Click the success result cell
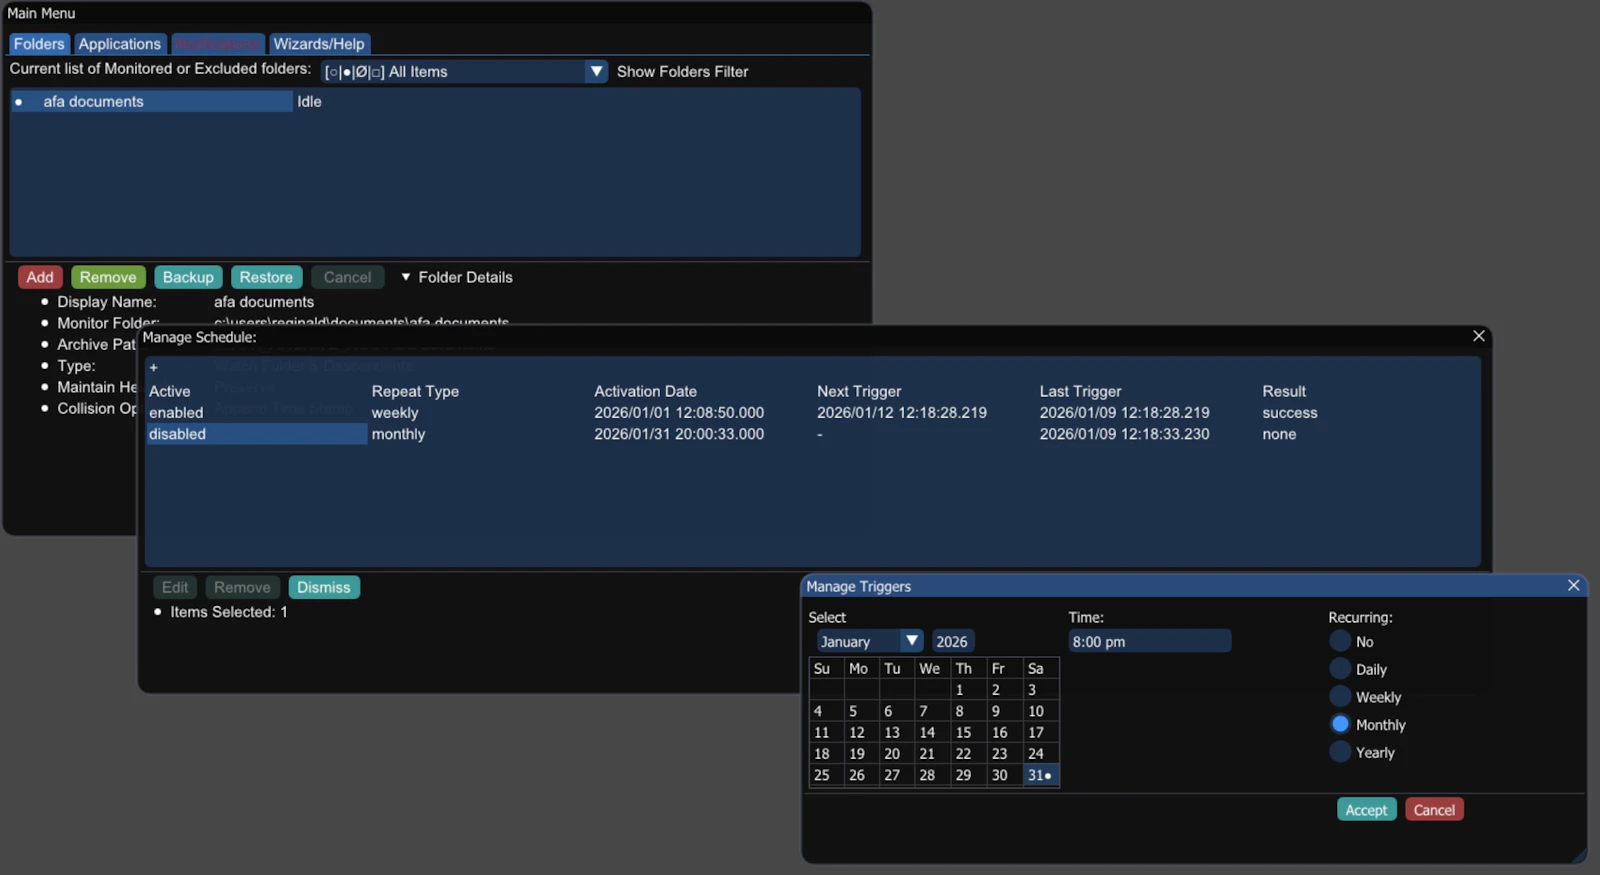This screenshot has height=875, width=1600. tap(1289, 413)
